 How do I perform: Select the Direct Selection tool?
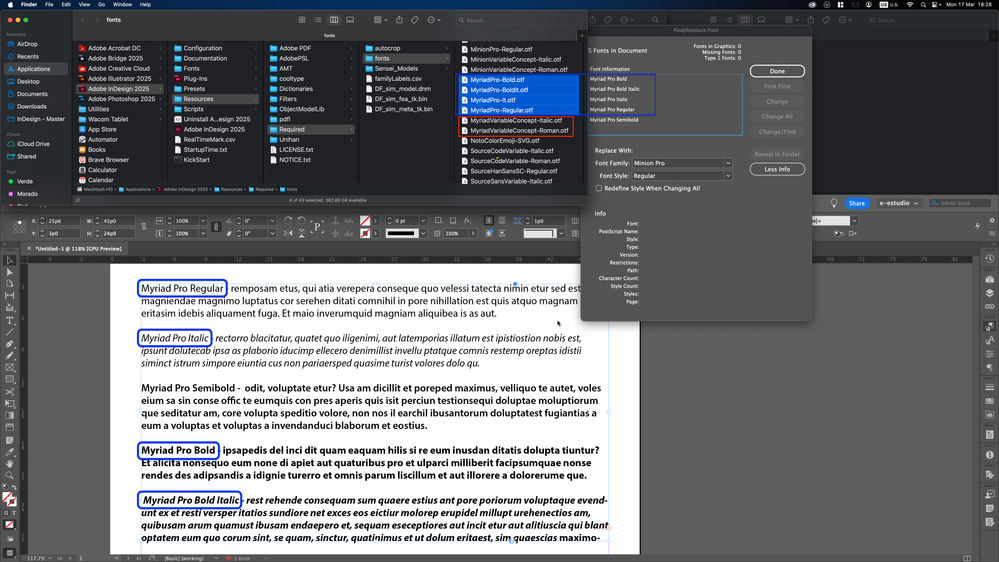10,272
